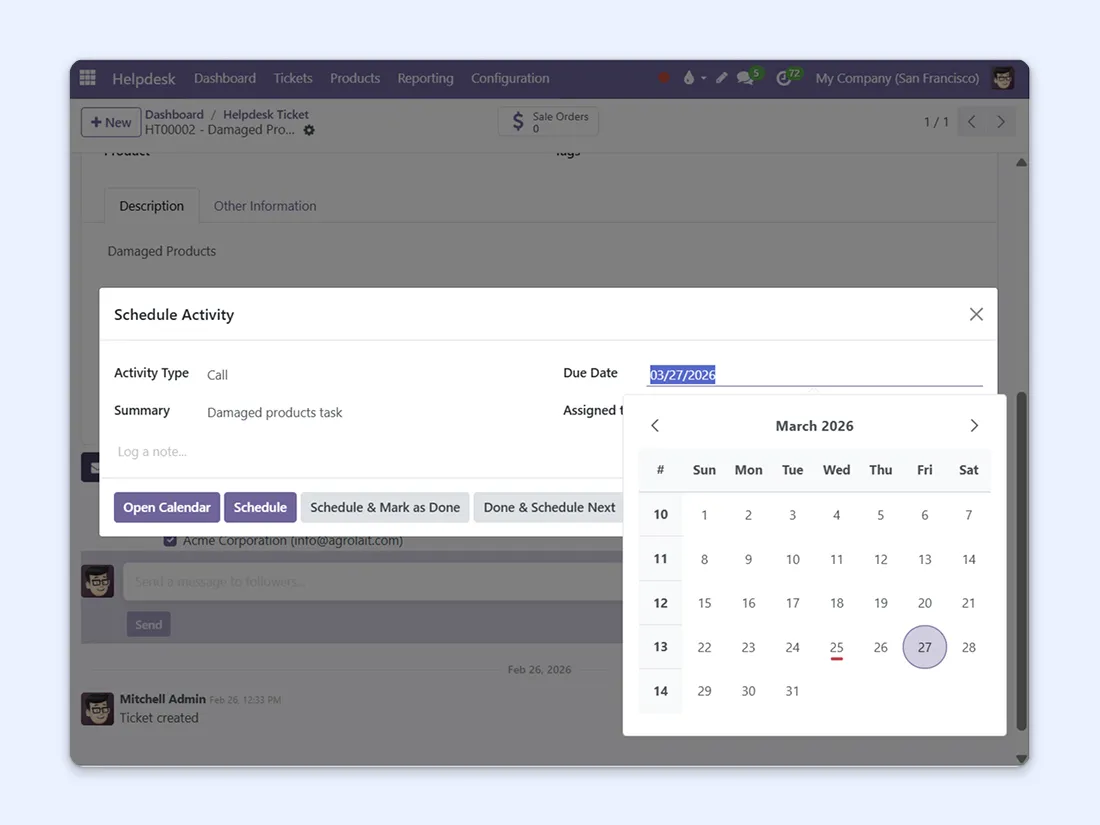
Task: Select March 25 in the calendar
Action: point(836,647)
